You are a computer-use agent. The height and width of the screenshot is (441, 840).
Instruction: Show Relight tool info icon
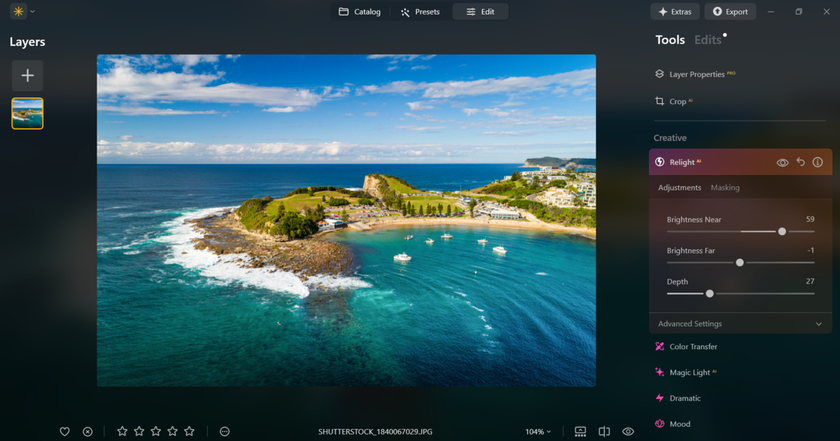817,162
